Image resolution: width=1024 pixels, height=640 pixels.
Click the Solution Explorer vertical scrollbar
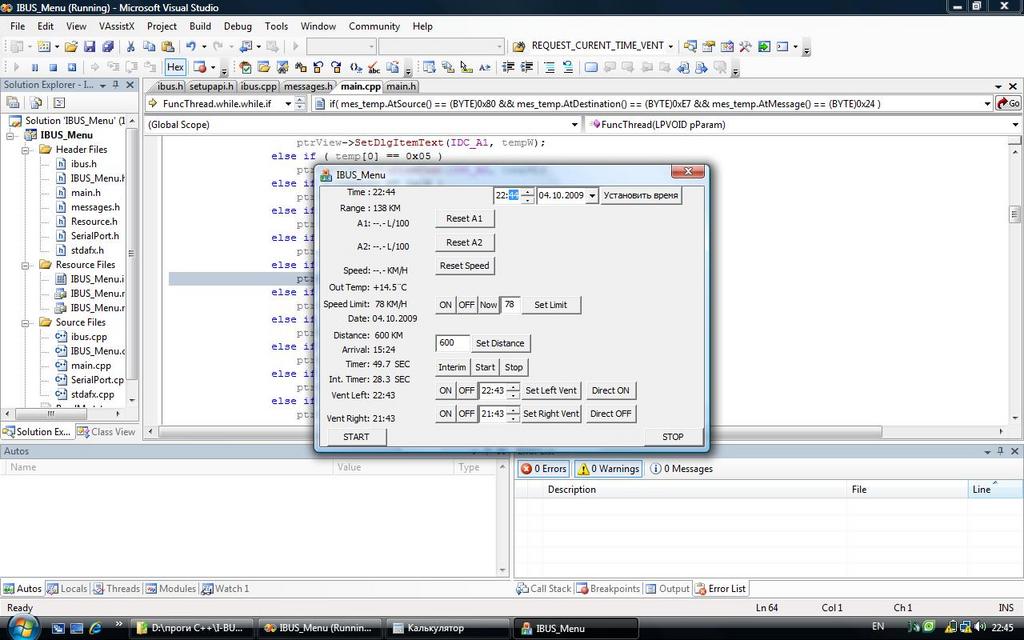coord(133,260)
